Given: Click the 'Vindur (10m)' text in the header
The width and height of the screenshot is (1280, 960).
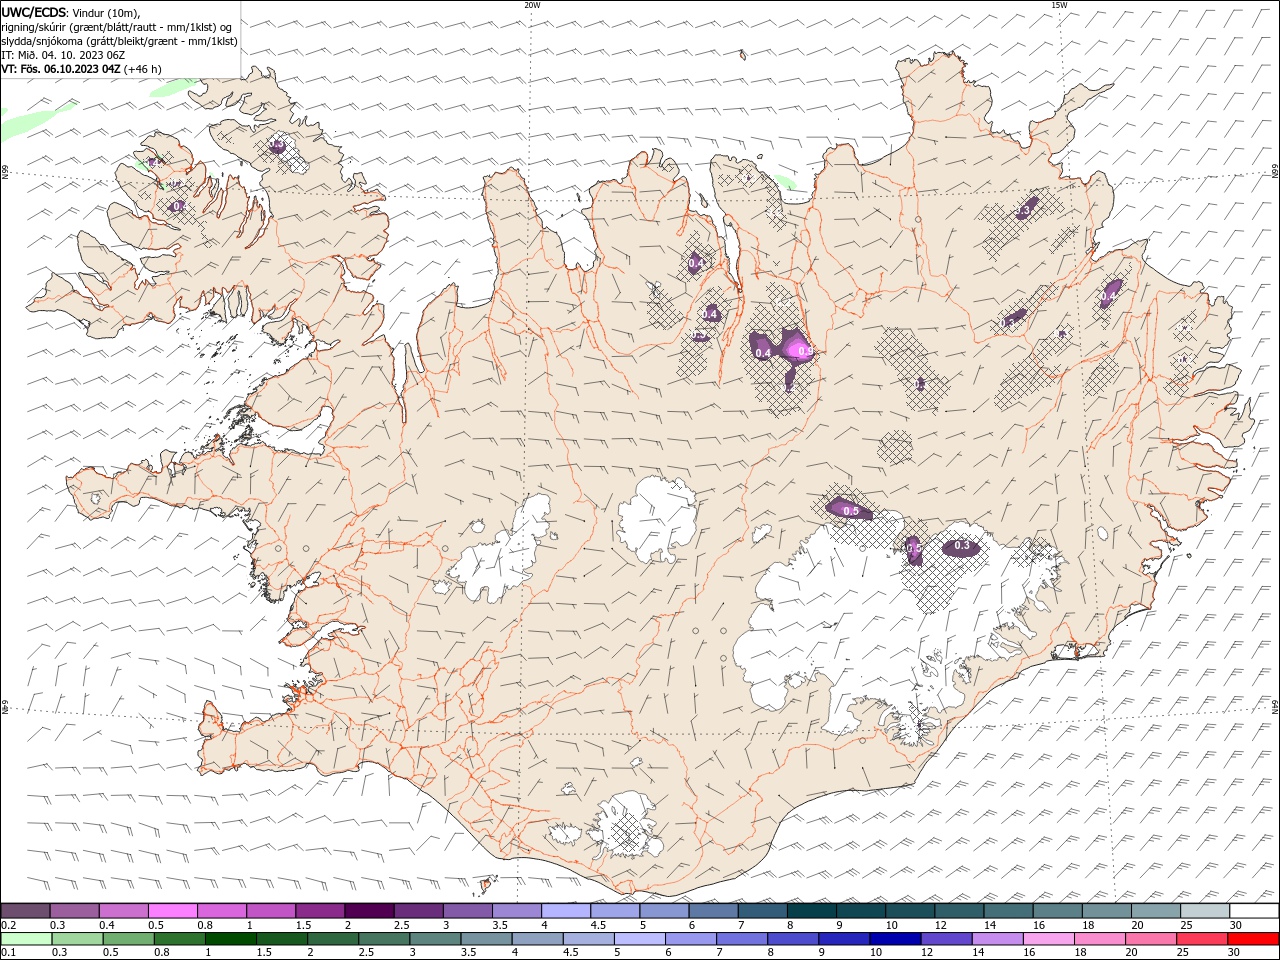Looking at the screenshot, I should [107, 12].
